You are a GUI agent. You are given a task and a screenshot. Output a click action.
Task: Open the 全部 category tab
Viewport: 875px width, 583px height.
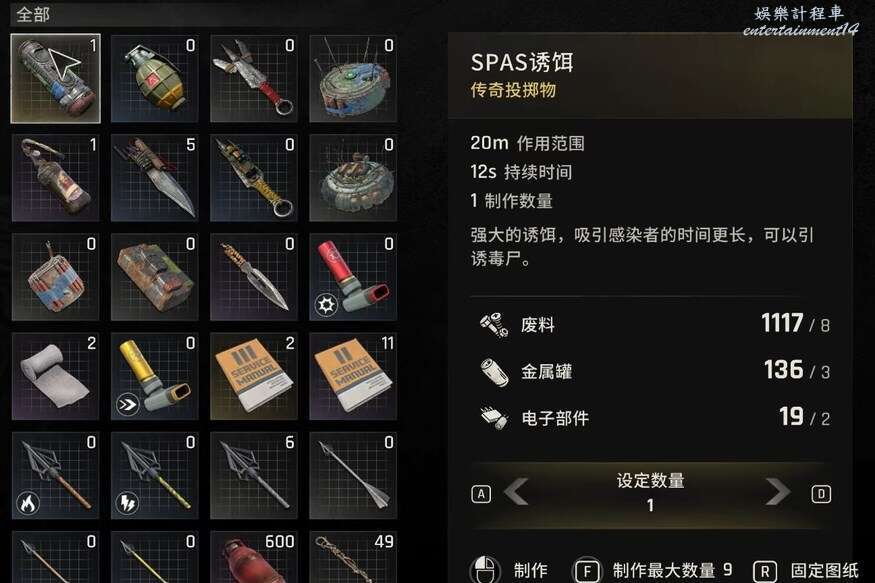[x=33, y=15]
